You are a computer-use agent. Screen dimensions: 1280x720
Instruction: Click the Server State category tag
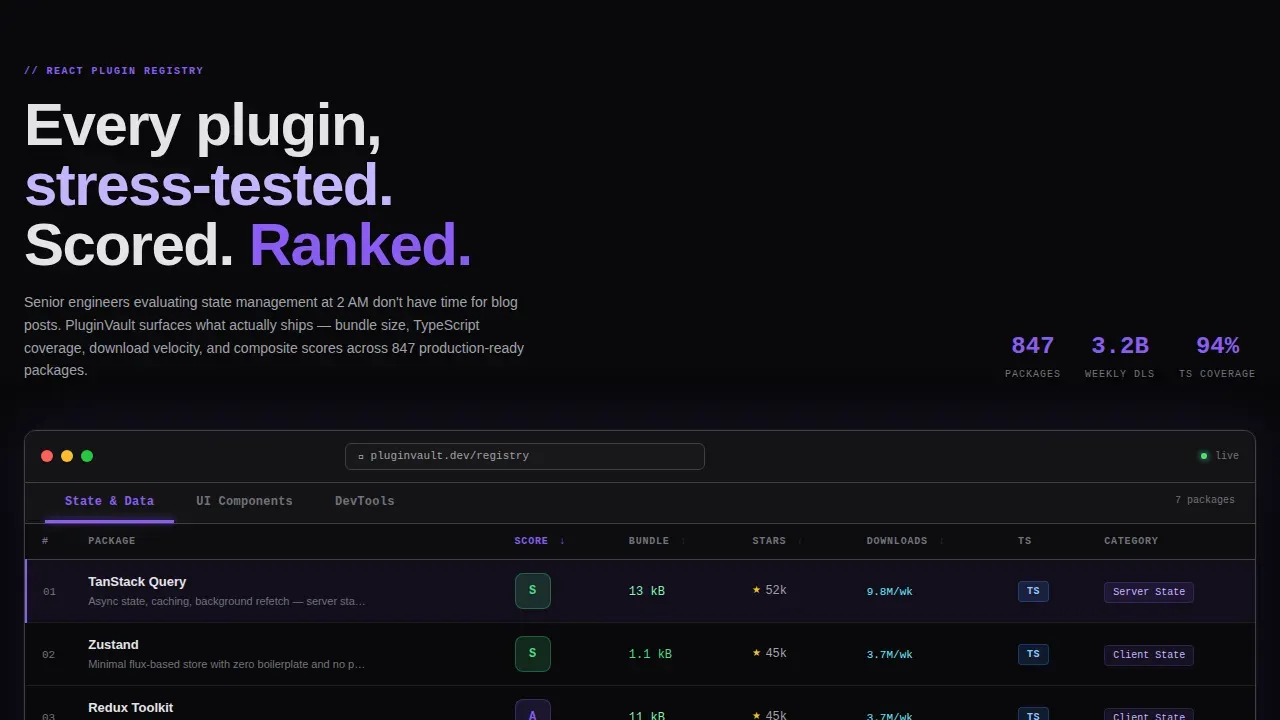[x=1149, y=592]
